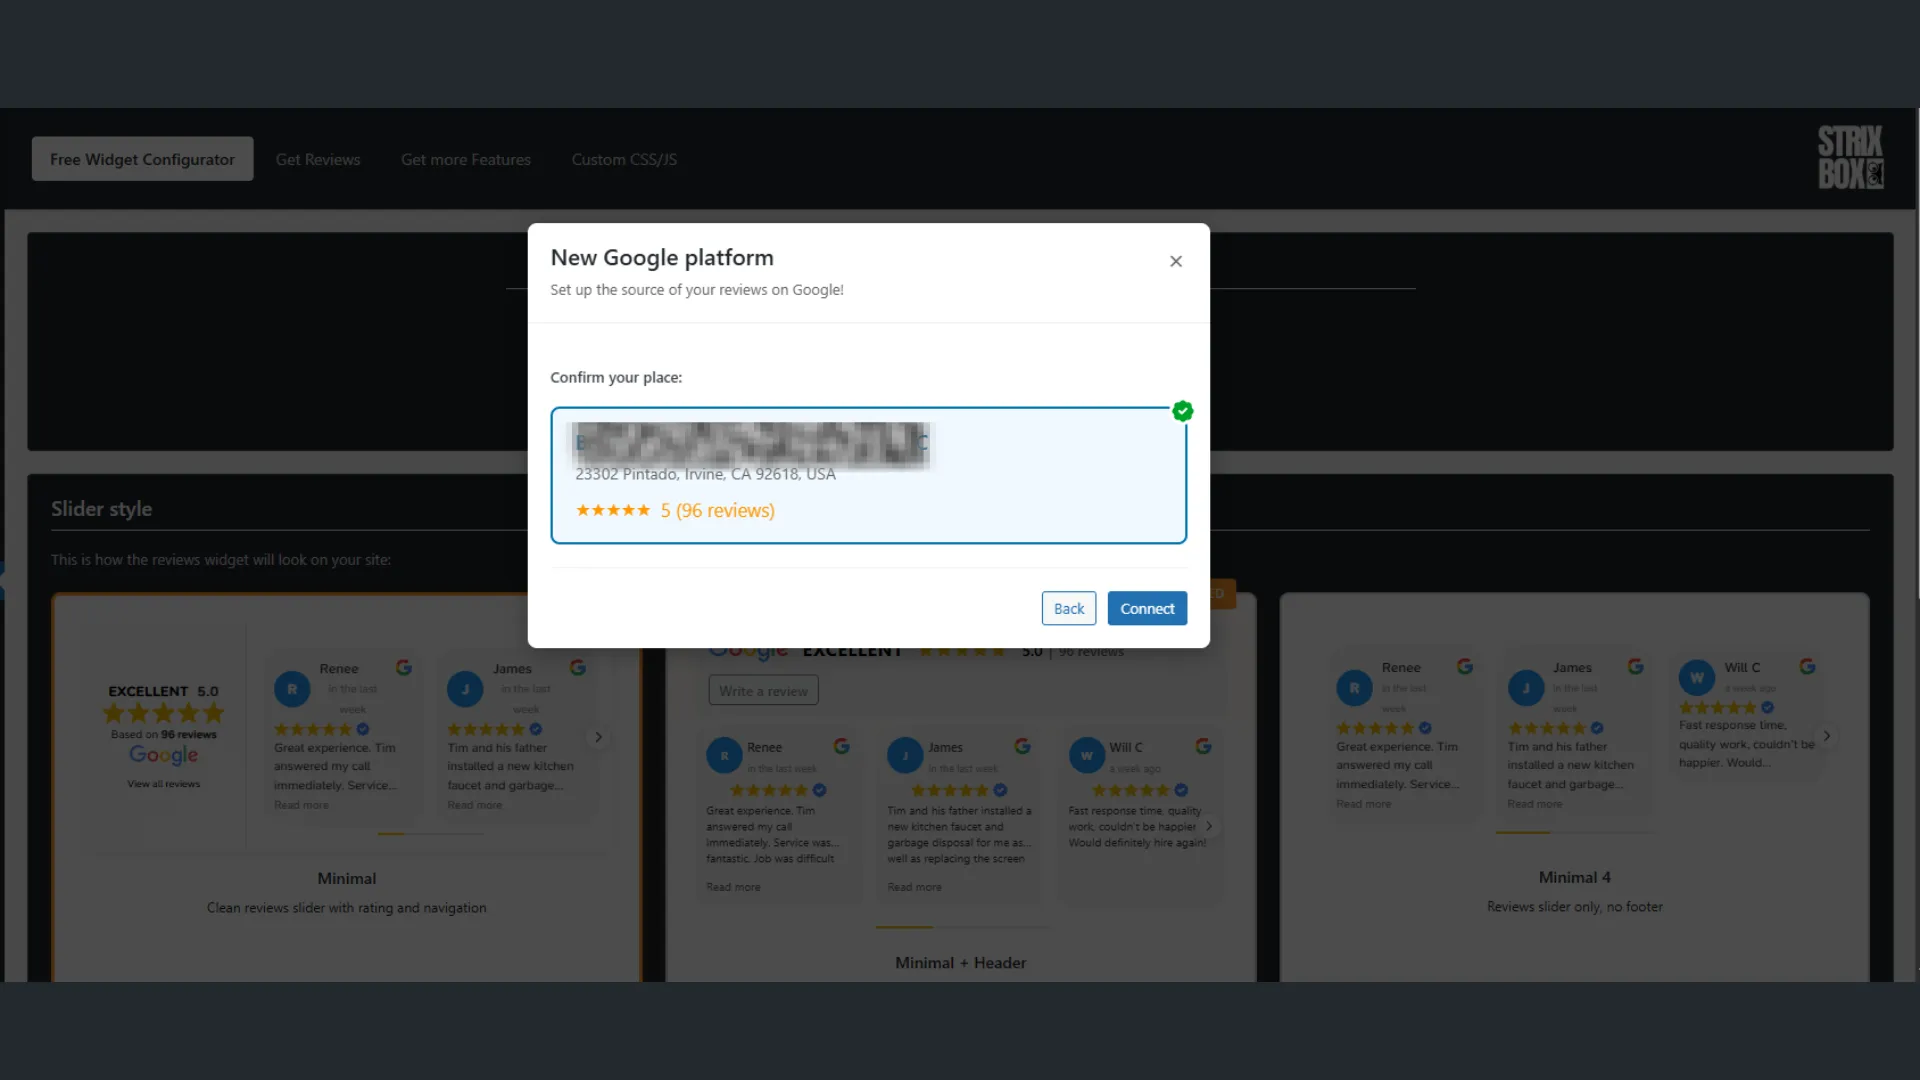The image size is (1920, 1080).
Task: Click the Strix Box logo
Action: click(1851, 157)
